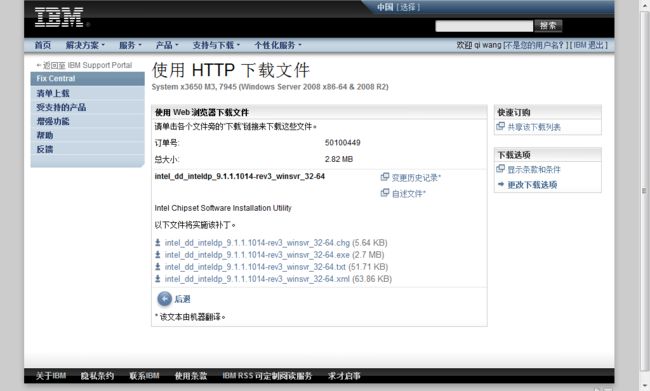Click total size value 2.82 MB

[339, 159]
